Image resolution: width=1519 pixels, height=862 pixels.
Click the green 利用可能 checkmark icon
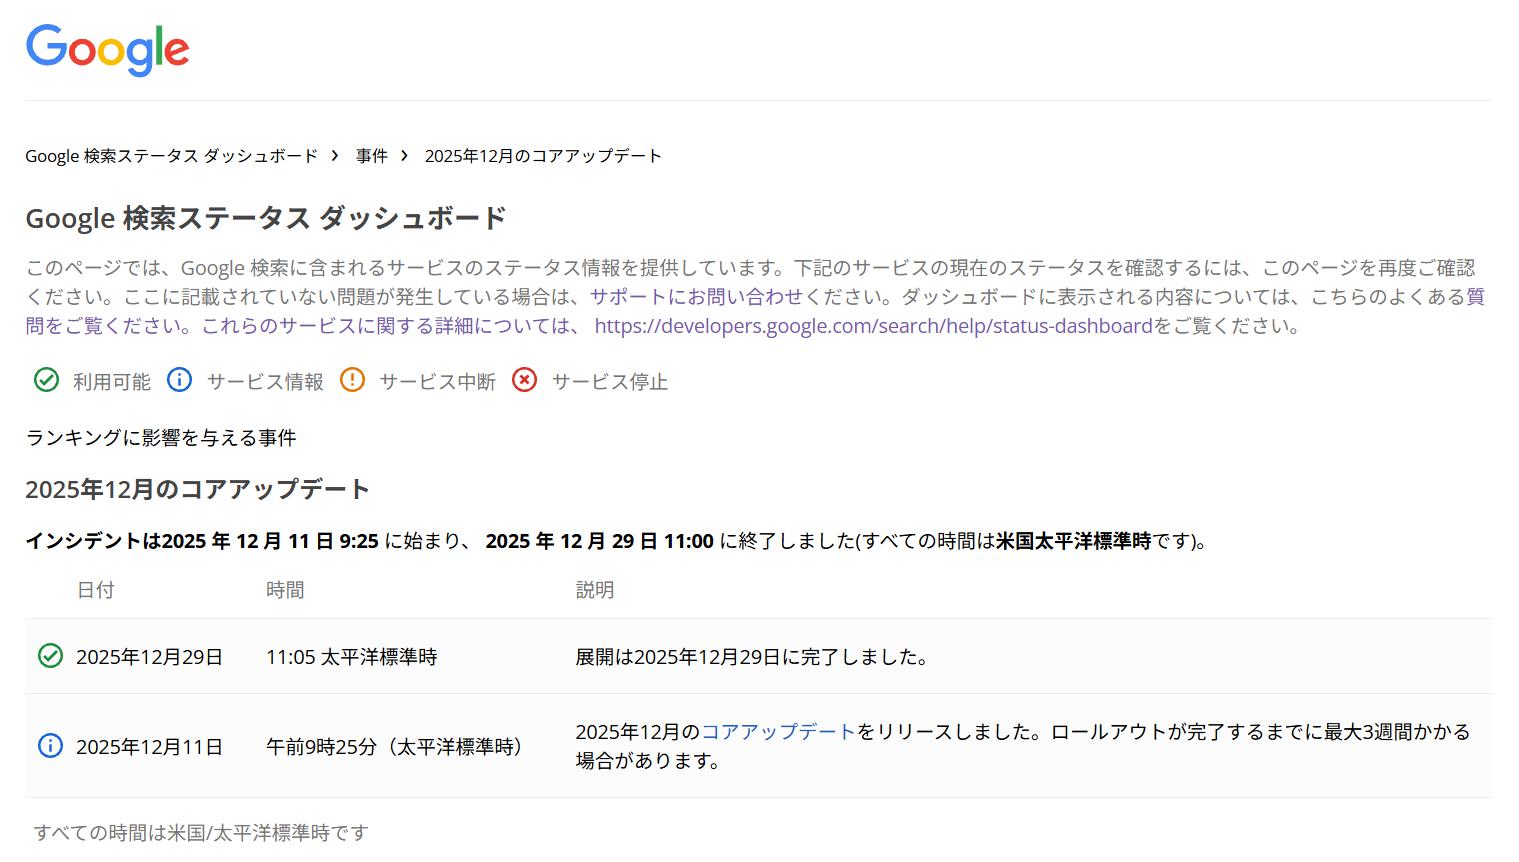45,381
